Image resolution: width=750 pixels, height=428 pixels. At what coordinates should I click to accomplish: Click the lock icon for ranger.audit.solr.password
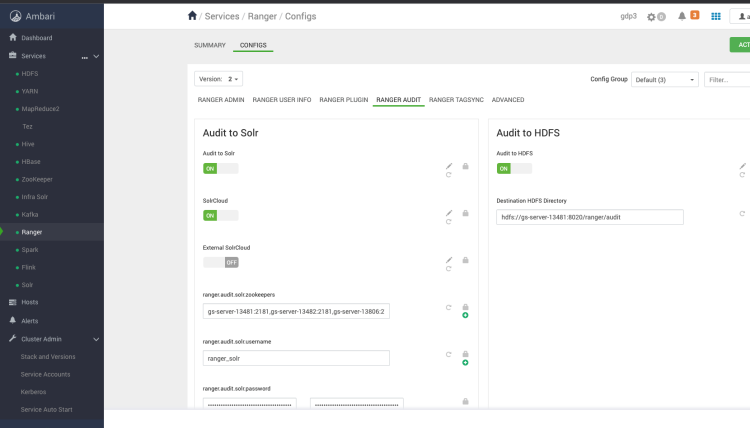pos(465,401)
